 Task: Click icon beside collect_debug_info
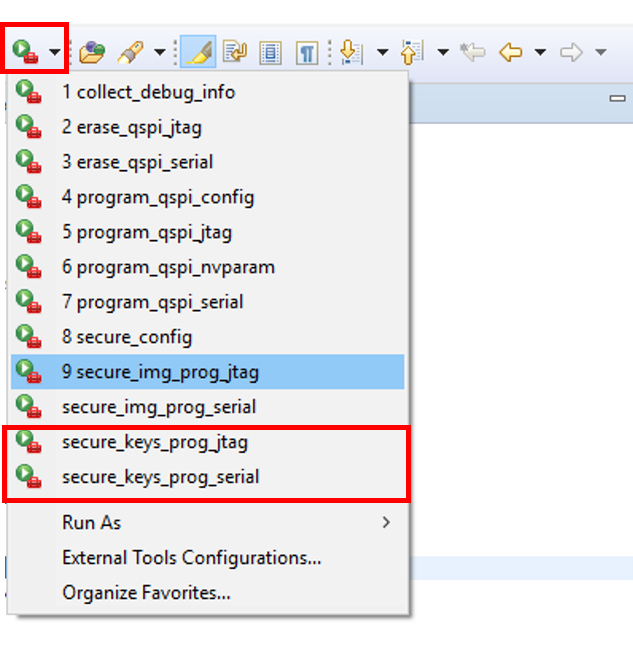tap(28, 91)
